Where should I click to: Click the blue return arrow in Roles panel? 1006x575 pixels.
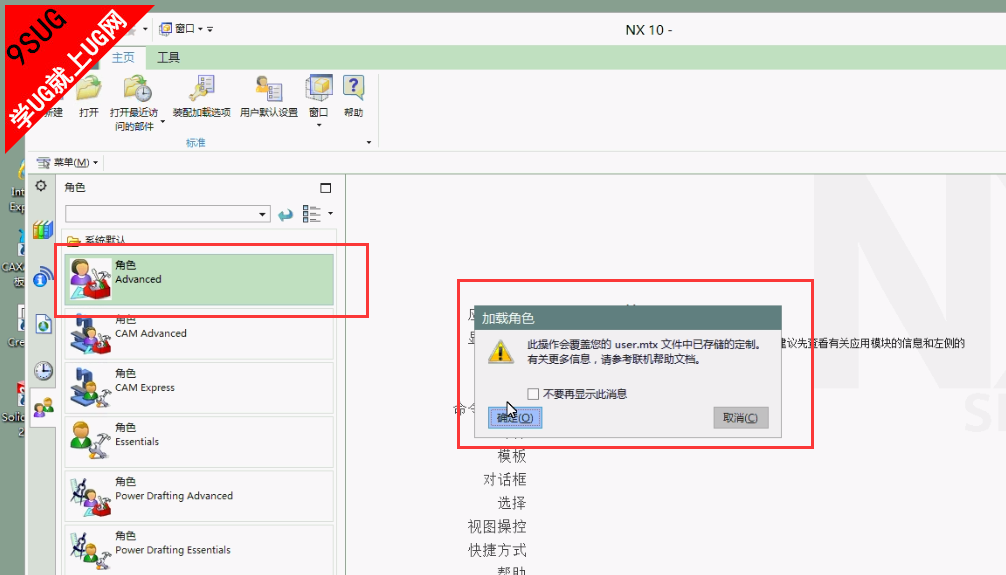point(286,214)
